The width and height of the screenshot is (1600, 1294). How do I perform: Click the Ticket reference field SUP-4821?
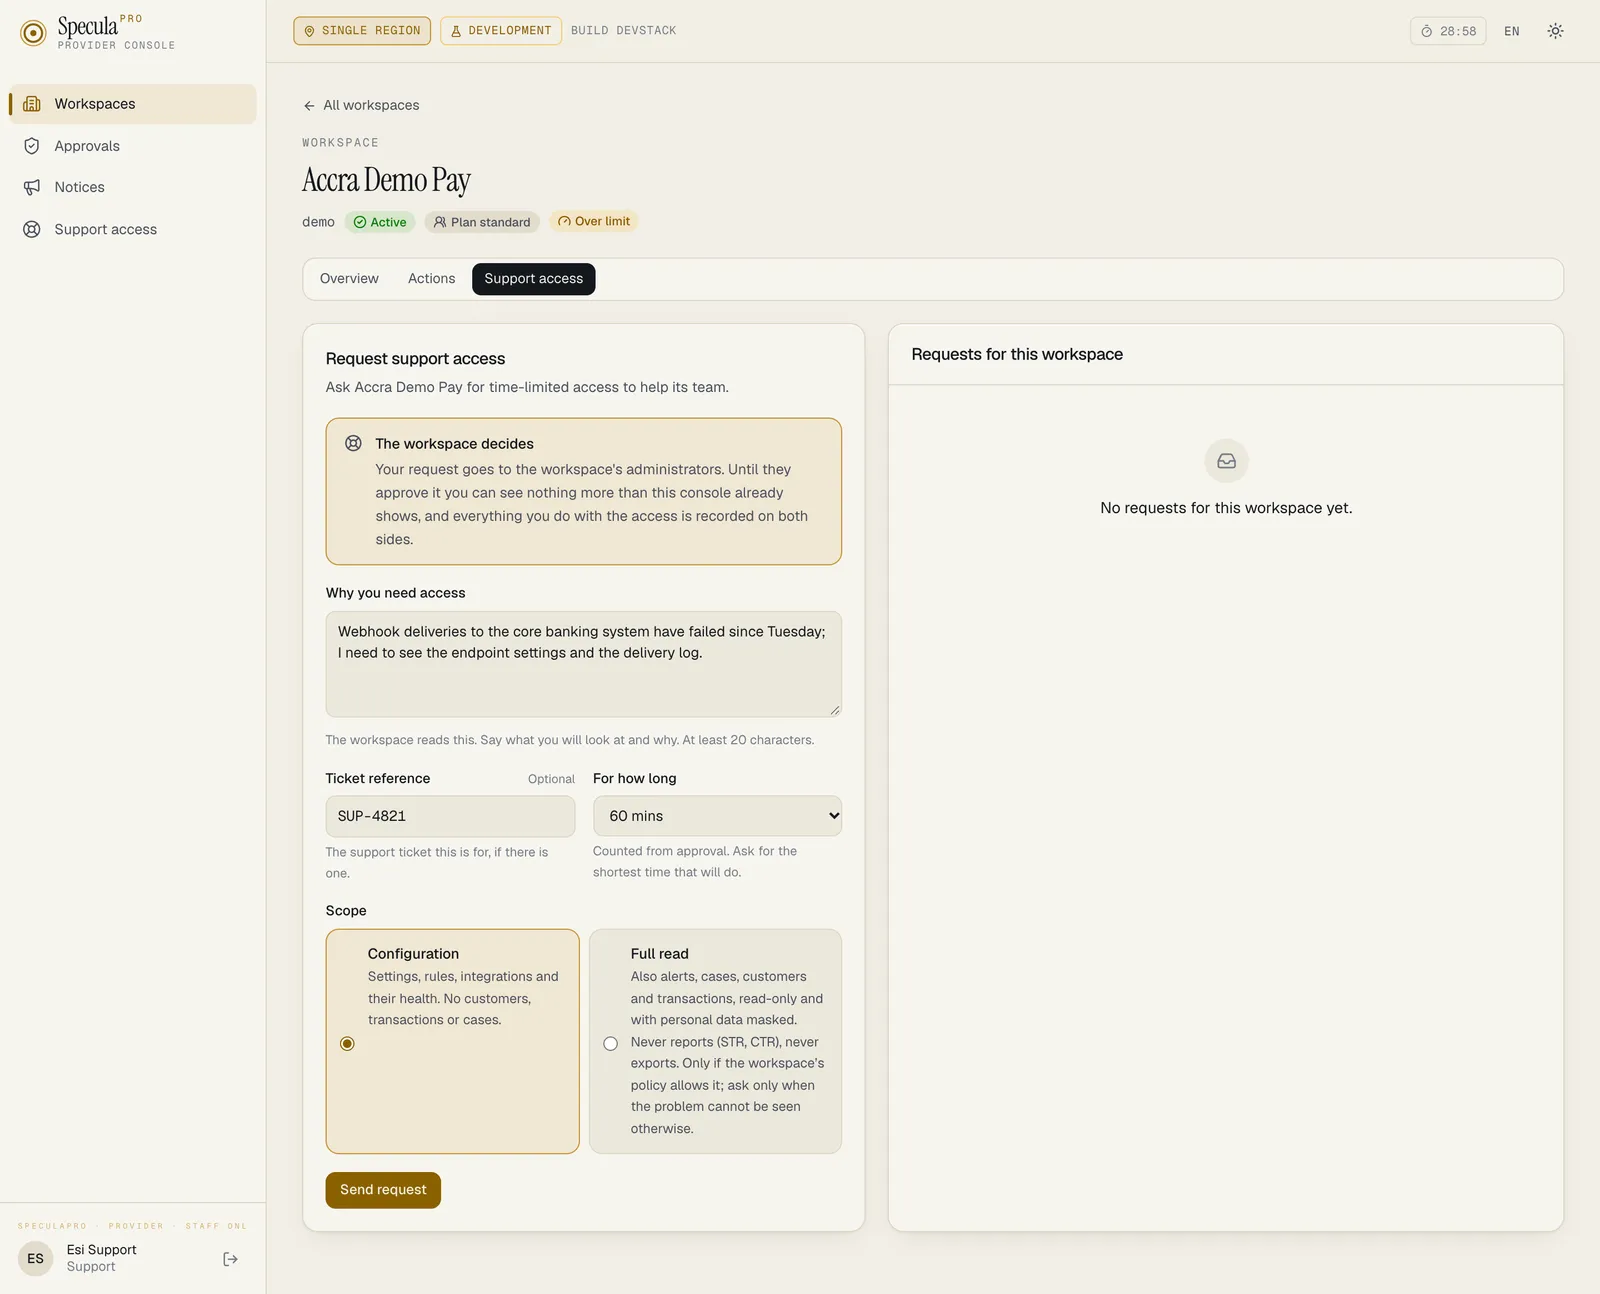(x=450, y=816)
